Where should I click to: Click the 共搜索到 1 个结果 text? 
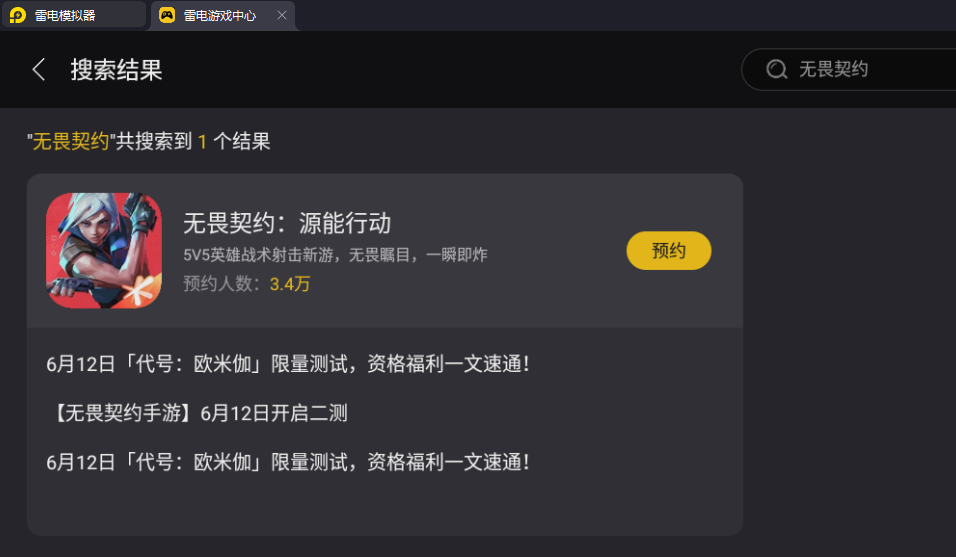193,142
